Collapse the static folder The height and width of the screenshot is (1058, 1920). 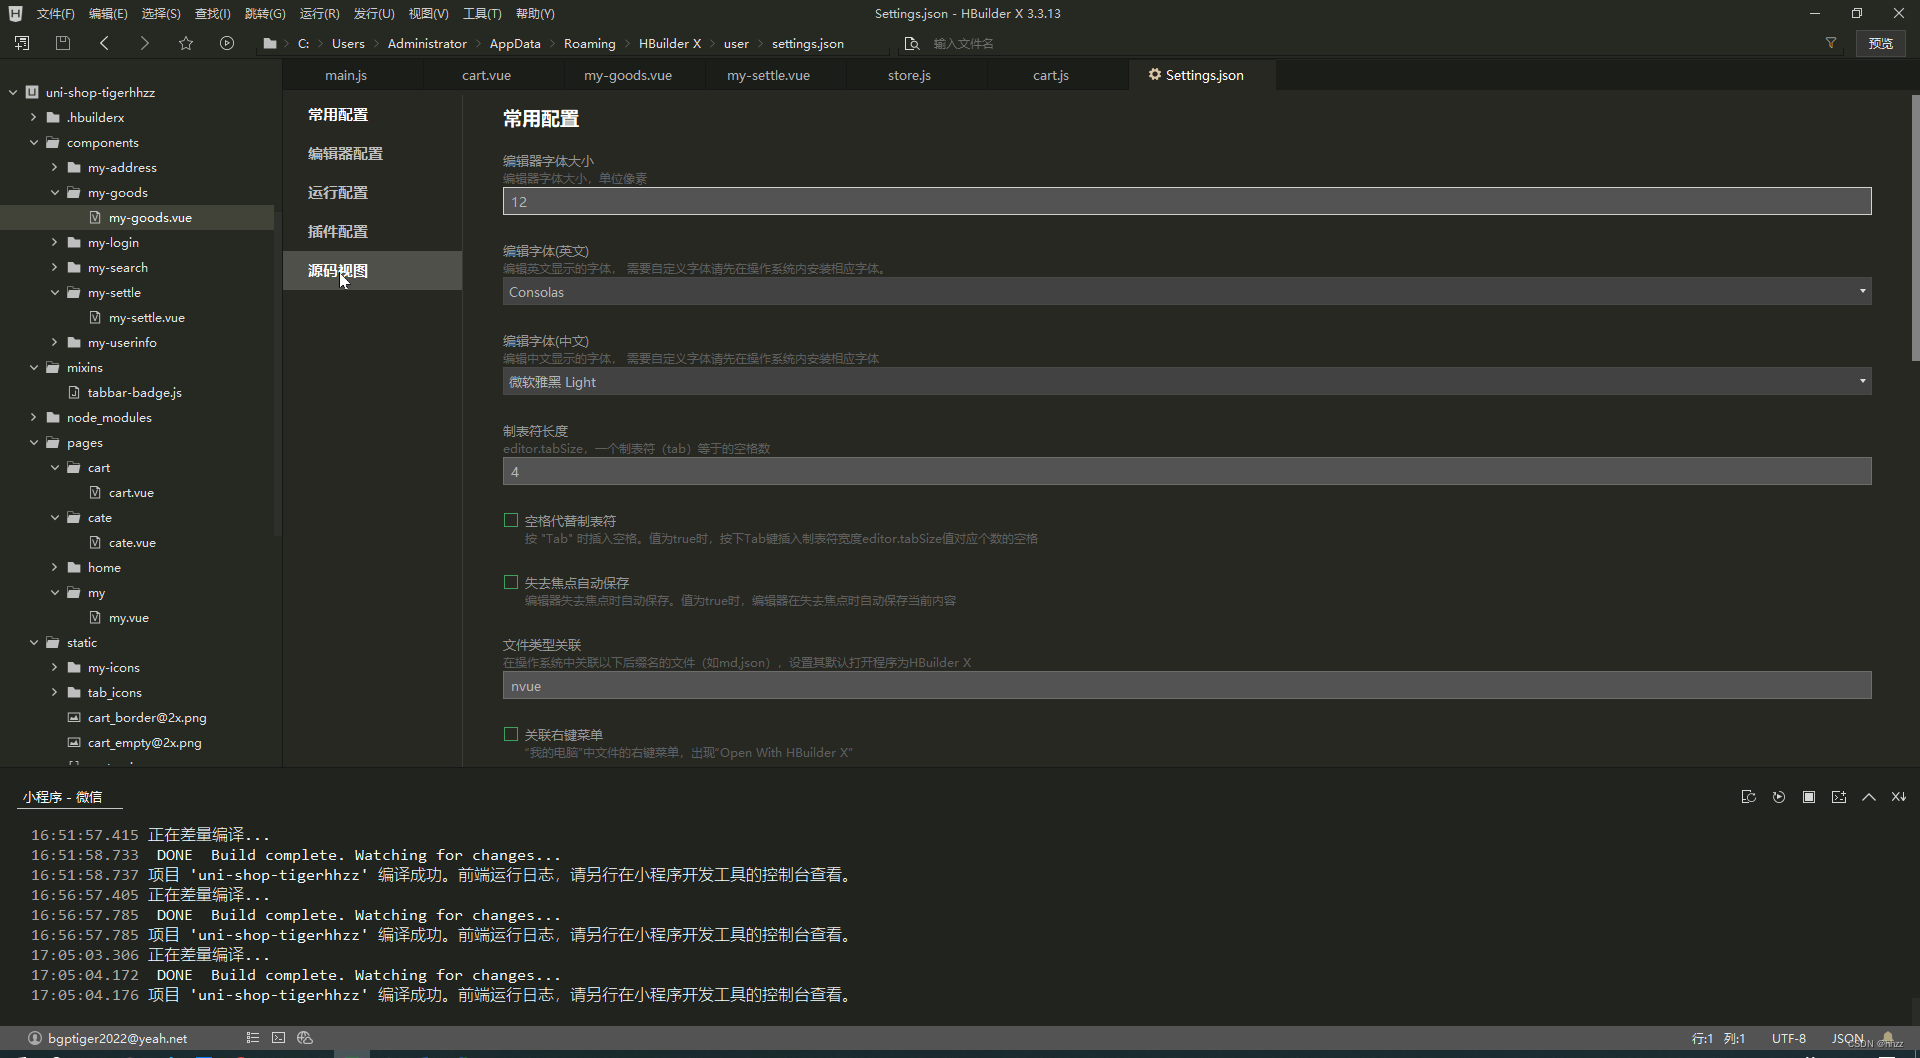[x=33, y=642]
